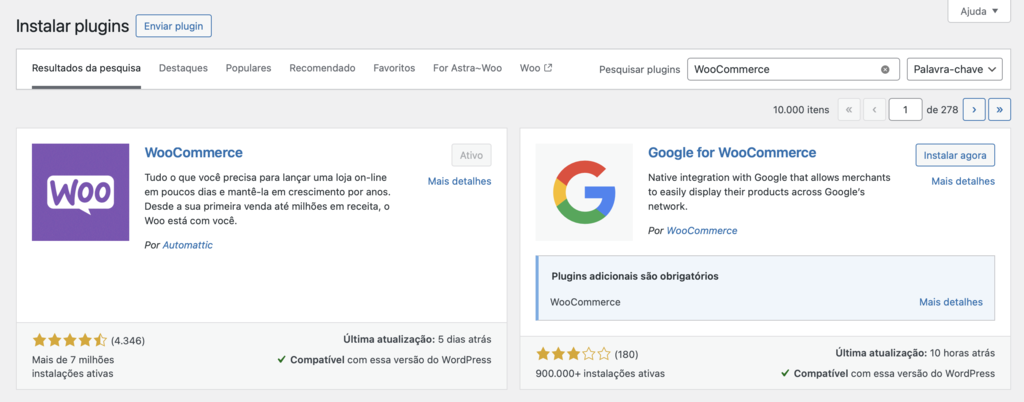The width and height of the screenshot is (1024, 402).
Task: Click the disabled Ativo button
Action: pos(472,155)
